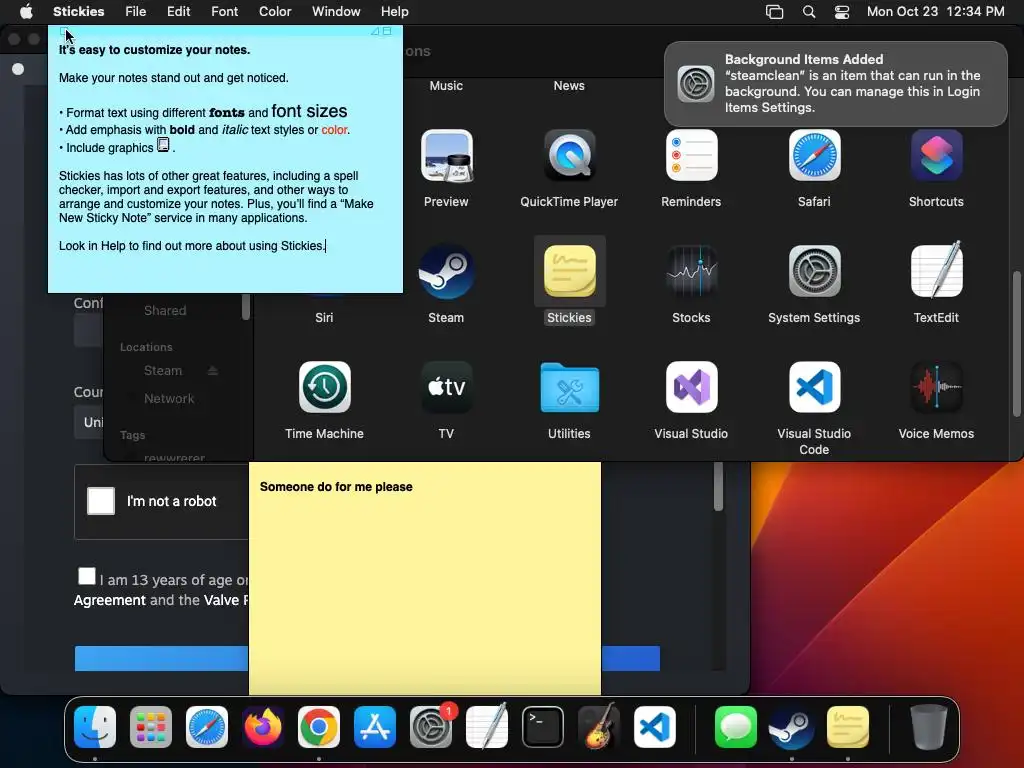
Task: Click Stage Manager icon in menu bar
Action: [774, 12]
